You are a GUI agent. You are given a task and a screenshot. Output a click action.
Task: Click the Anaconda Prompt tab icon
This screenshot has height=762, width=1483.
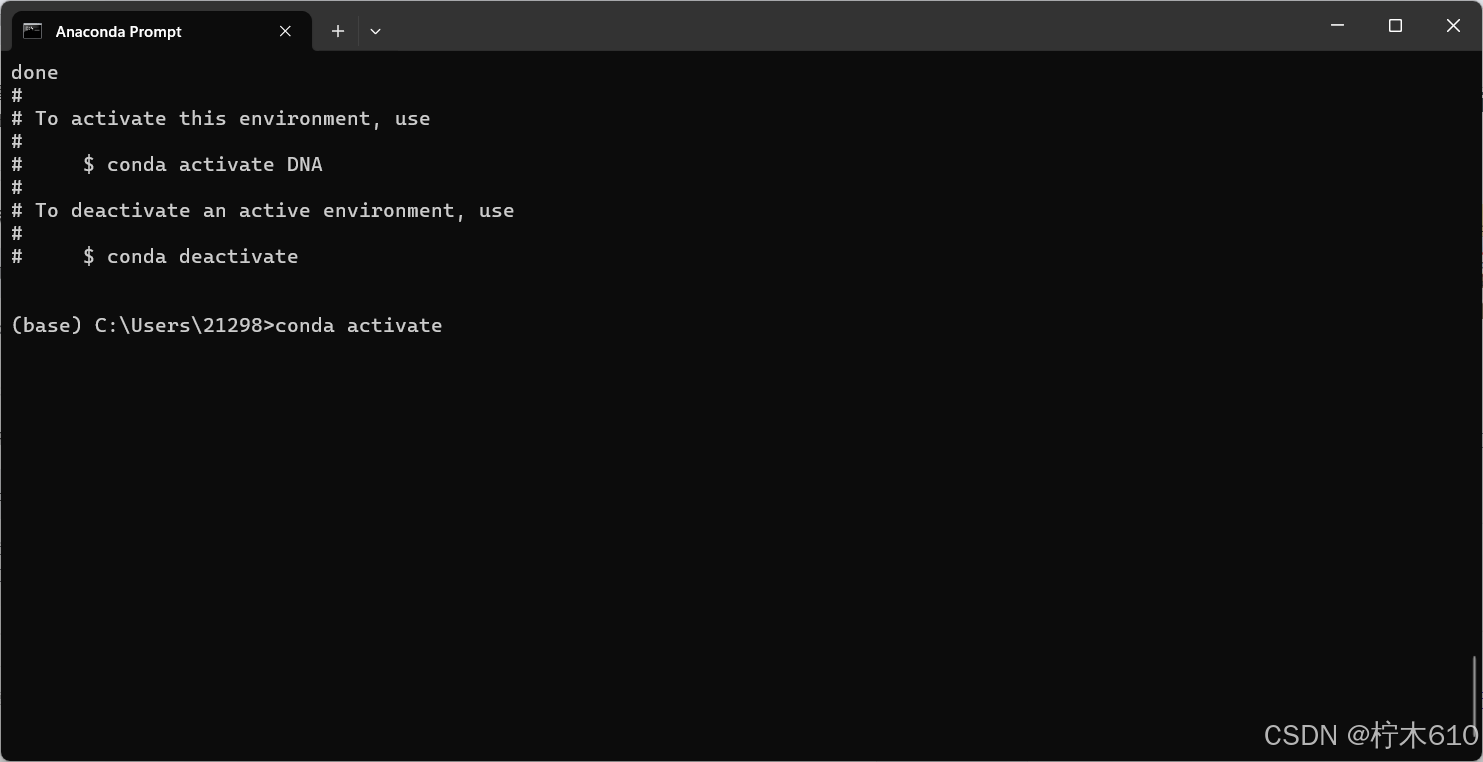(x=31, y=31)
